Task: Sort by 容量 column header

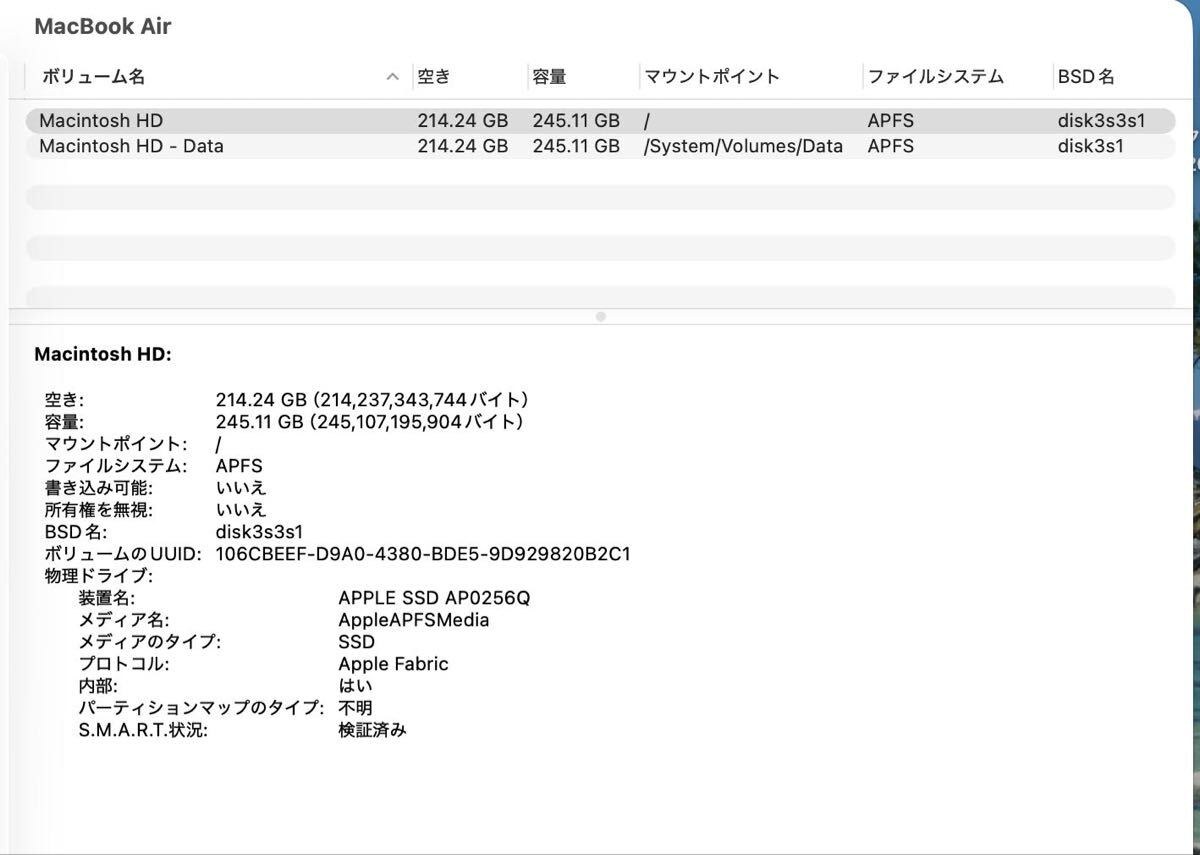Action: pyautogui.click(x=550, y=77)
